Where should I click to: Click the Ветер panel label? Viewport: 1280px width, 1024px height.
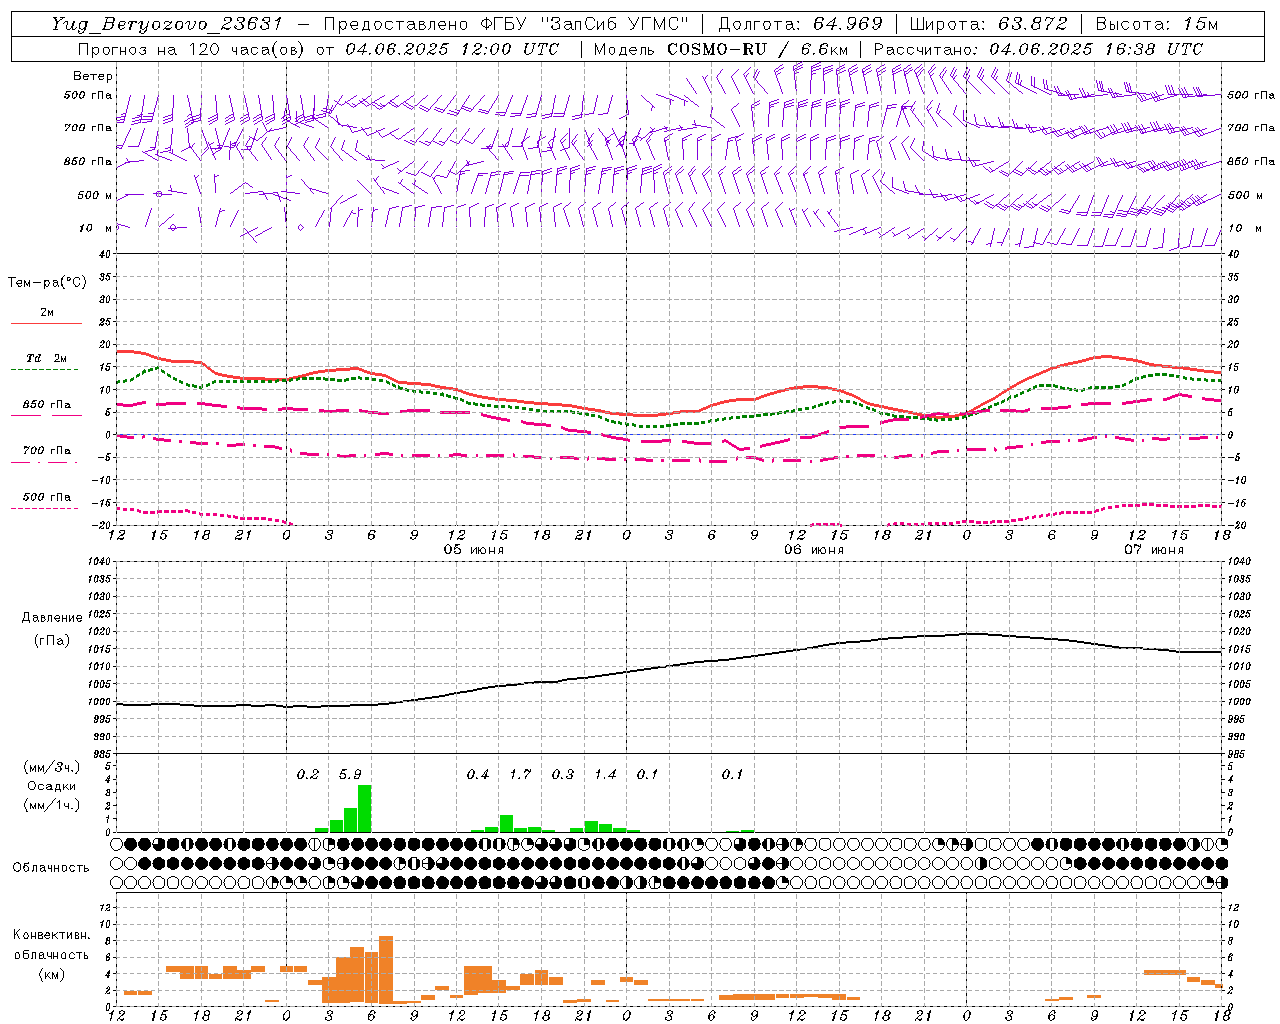tap(93, 76)
